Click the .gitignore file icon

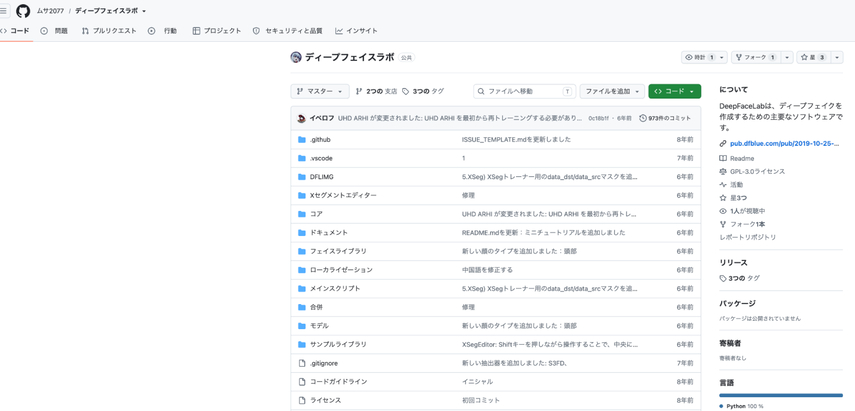[302, 363]
